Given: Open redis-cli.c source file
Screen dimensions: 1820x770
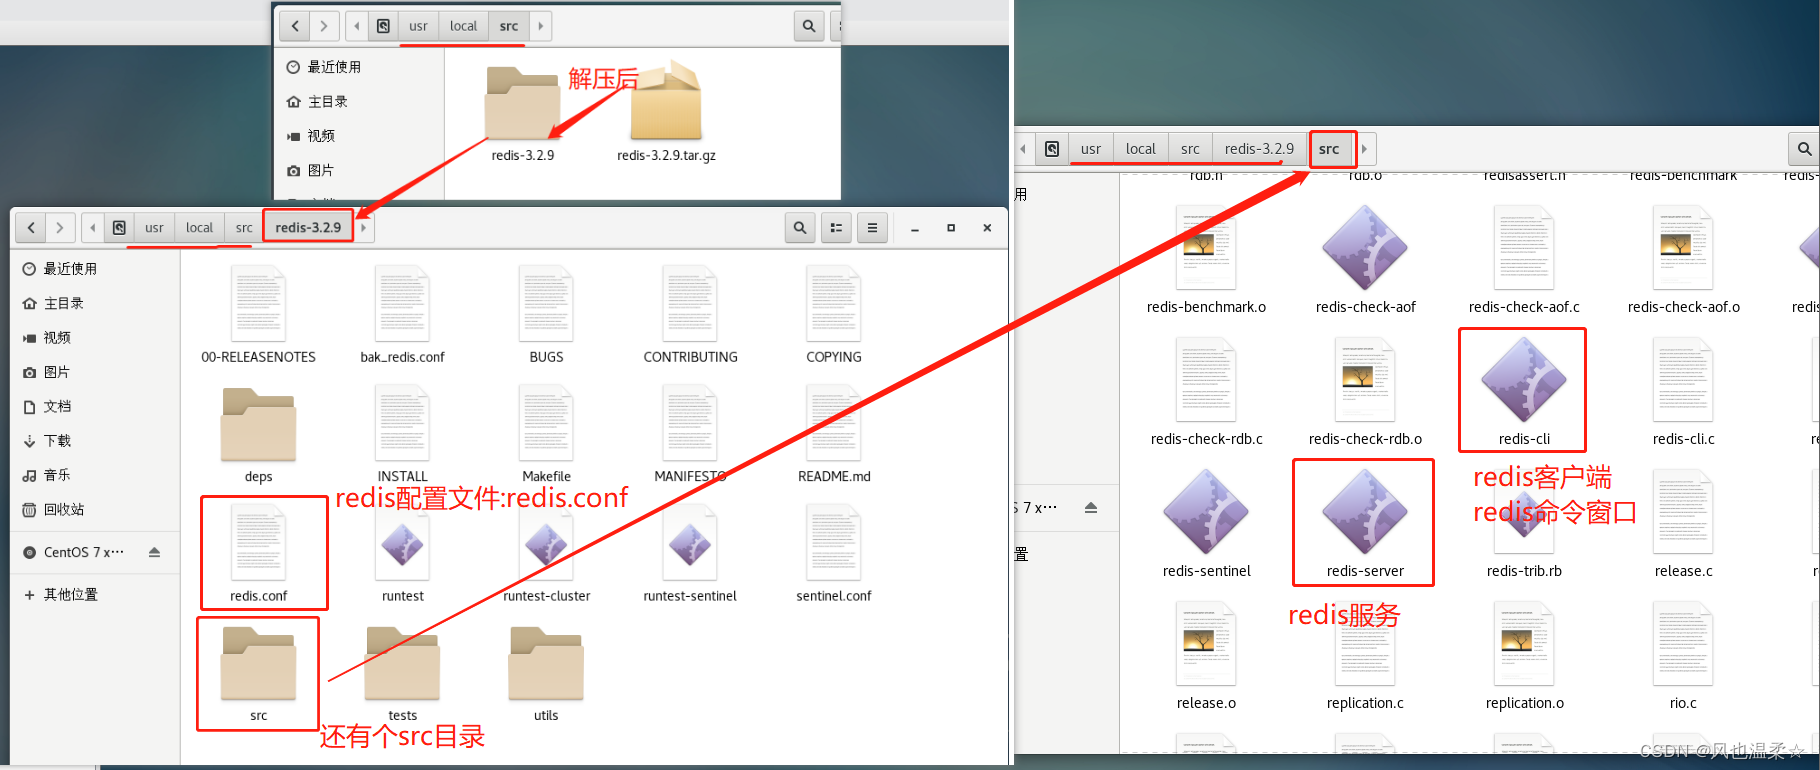Looking at the screenshot, I should [x=1683, y=390].
